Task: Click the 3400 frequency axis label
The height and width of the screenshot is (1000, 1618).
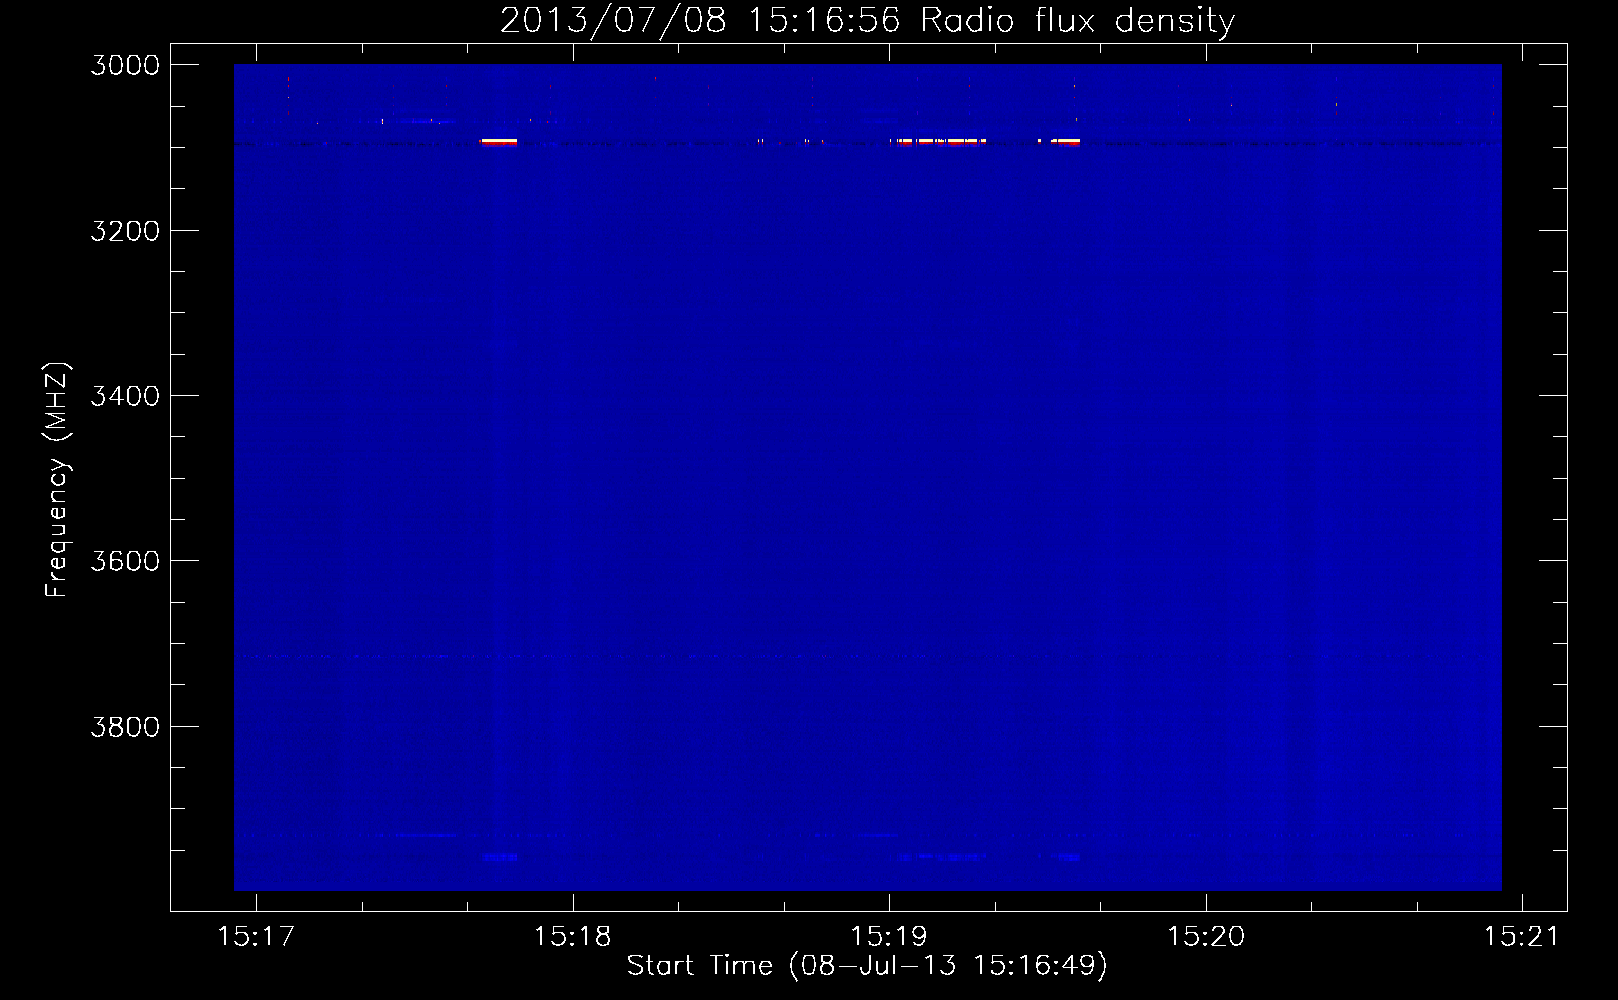Action: point(125,396)
